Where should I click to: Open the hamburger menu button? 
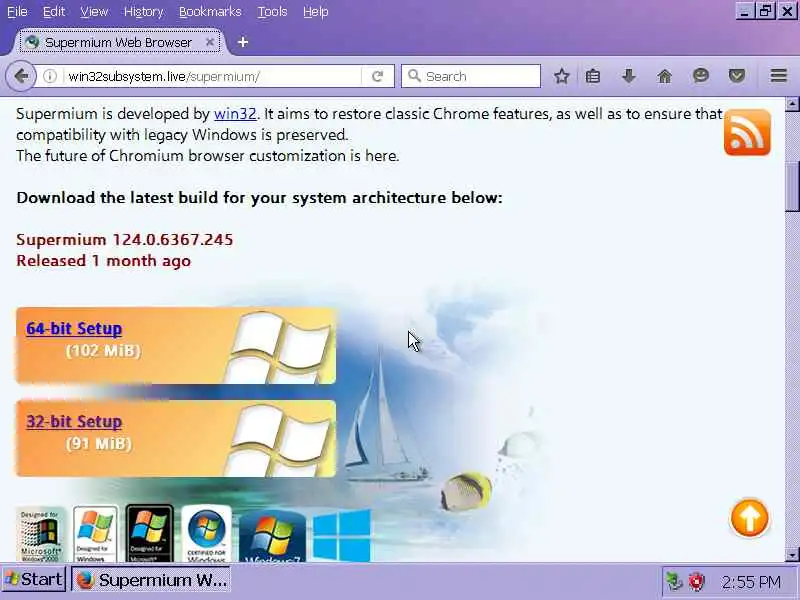[779, 76]
